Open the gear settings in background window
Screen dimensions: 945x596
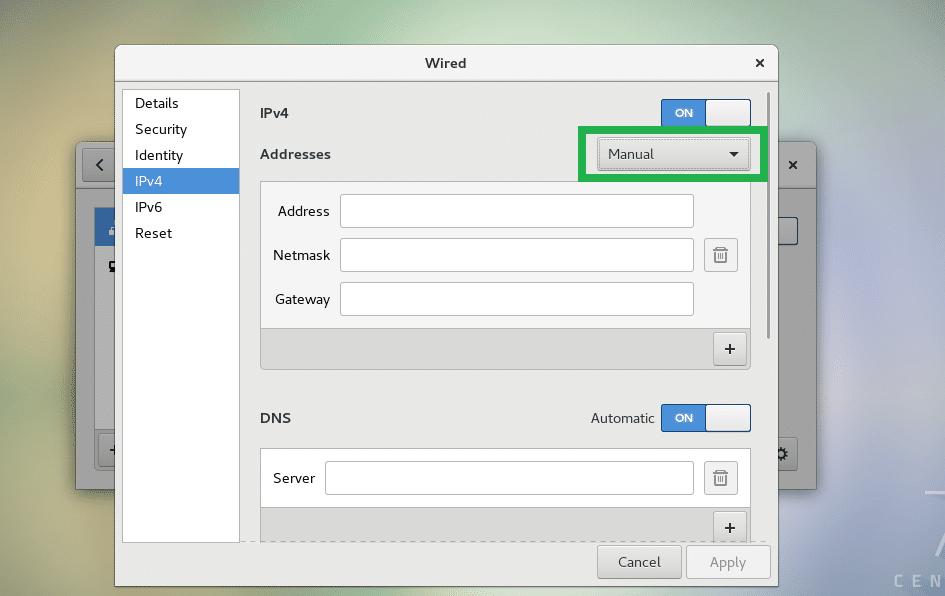coord(781,453)
